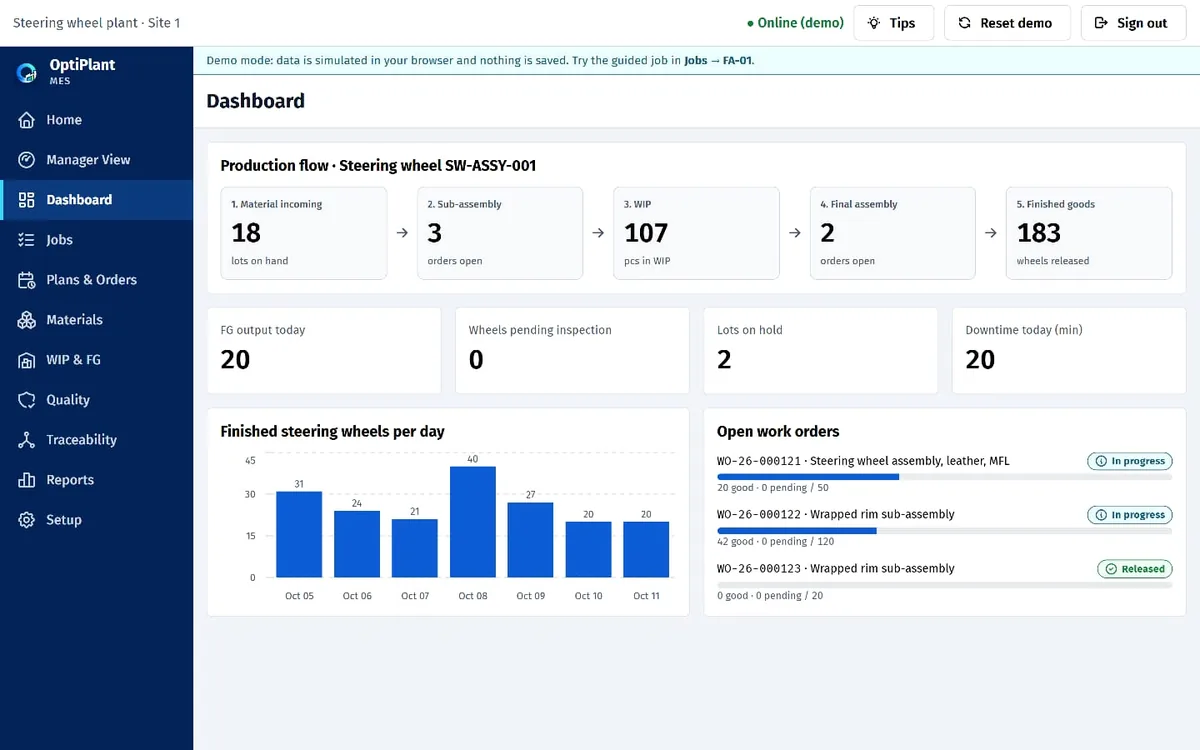Click the Manager View gauge icon

27,160
